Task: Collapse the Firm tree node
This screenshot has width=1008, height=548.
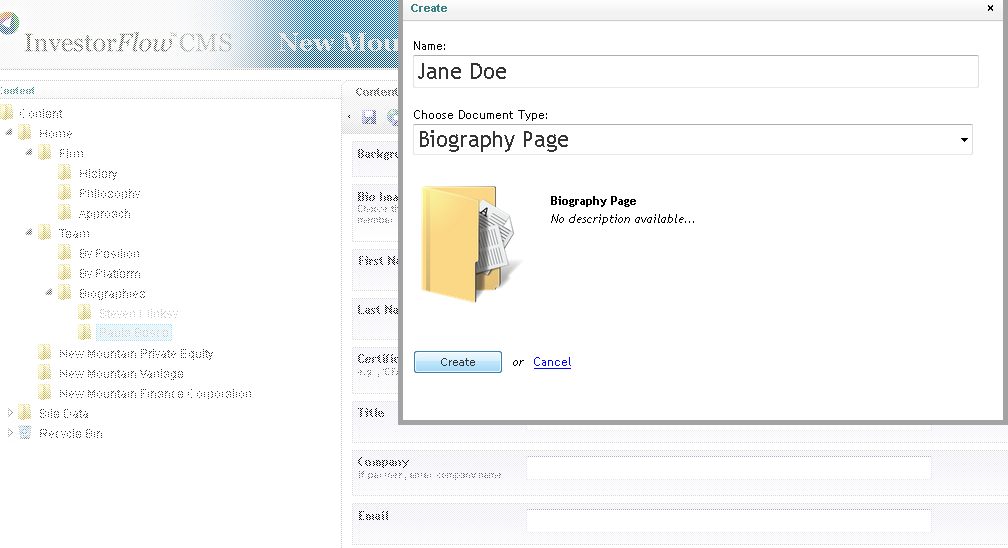Action: 29,152
